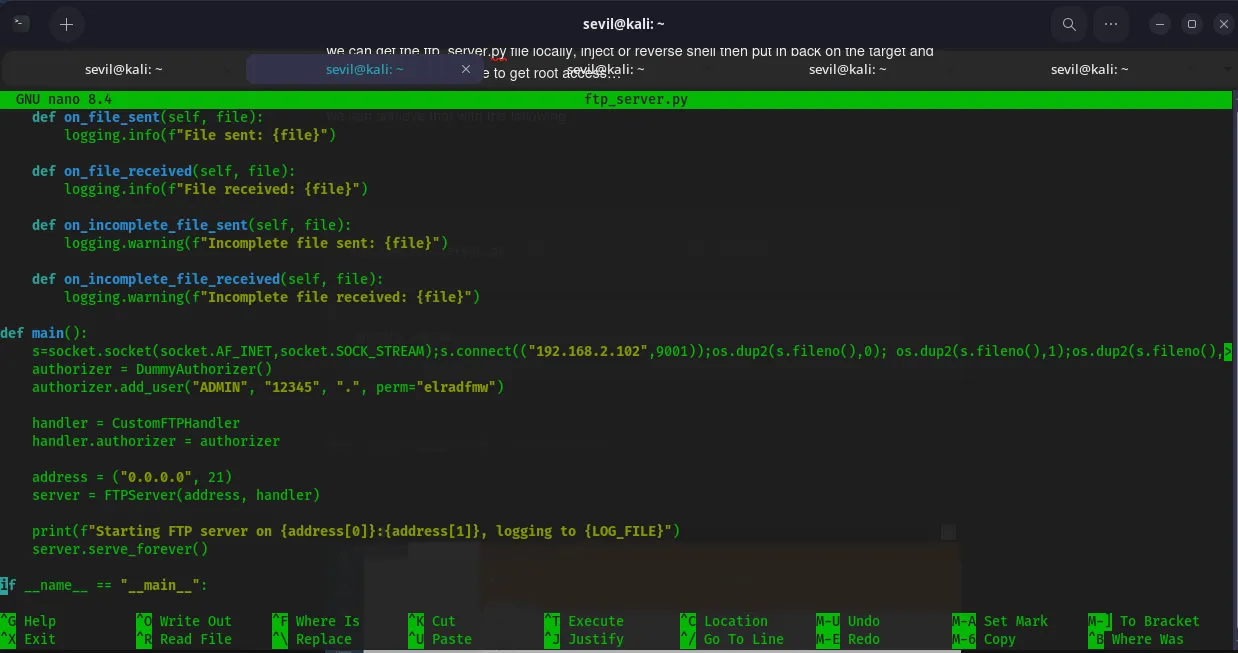The height and width of the screenshot is (653, 1238).
Task: Switch to the rightmost sevil@kali tab
Action: pyautogui.click(x=1089, y=69)
